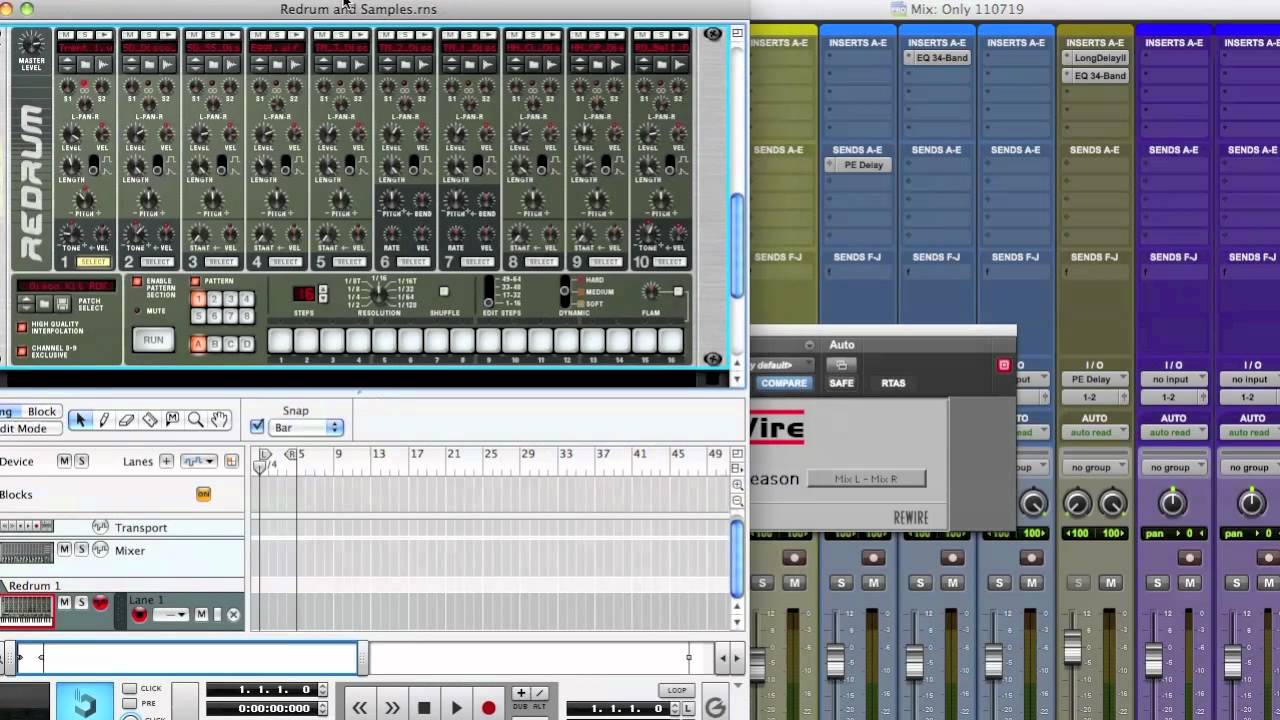This screenshot has width=1280, height=720.
Task: Add a new lane with Lanes plus icon
Action: 166,461
